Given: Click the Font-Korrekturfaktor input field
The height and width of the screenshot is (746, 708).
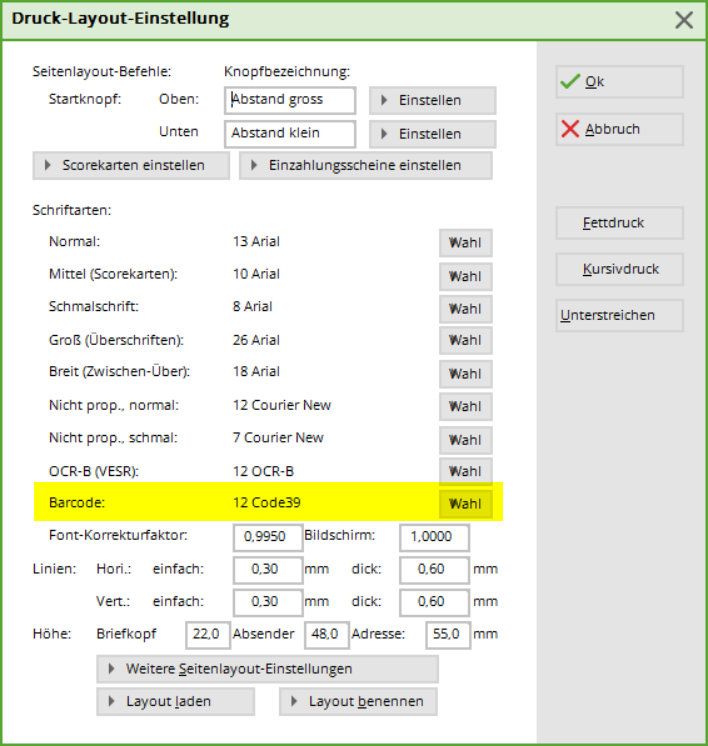Looking at the screenshot, I should [267, 537].
